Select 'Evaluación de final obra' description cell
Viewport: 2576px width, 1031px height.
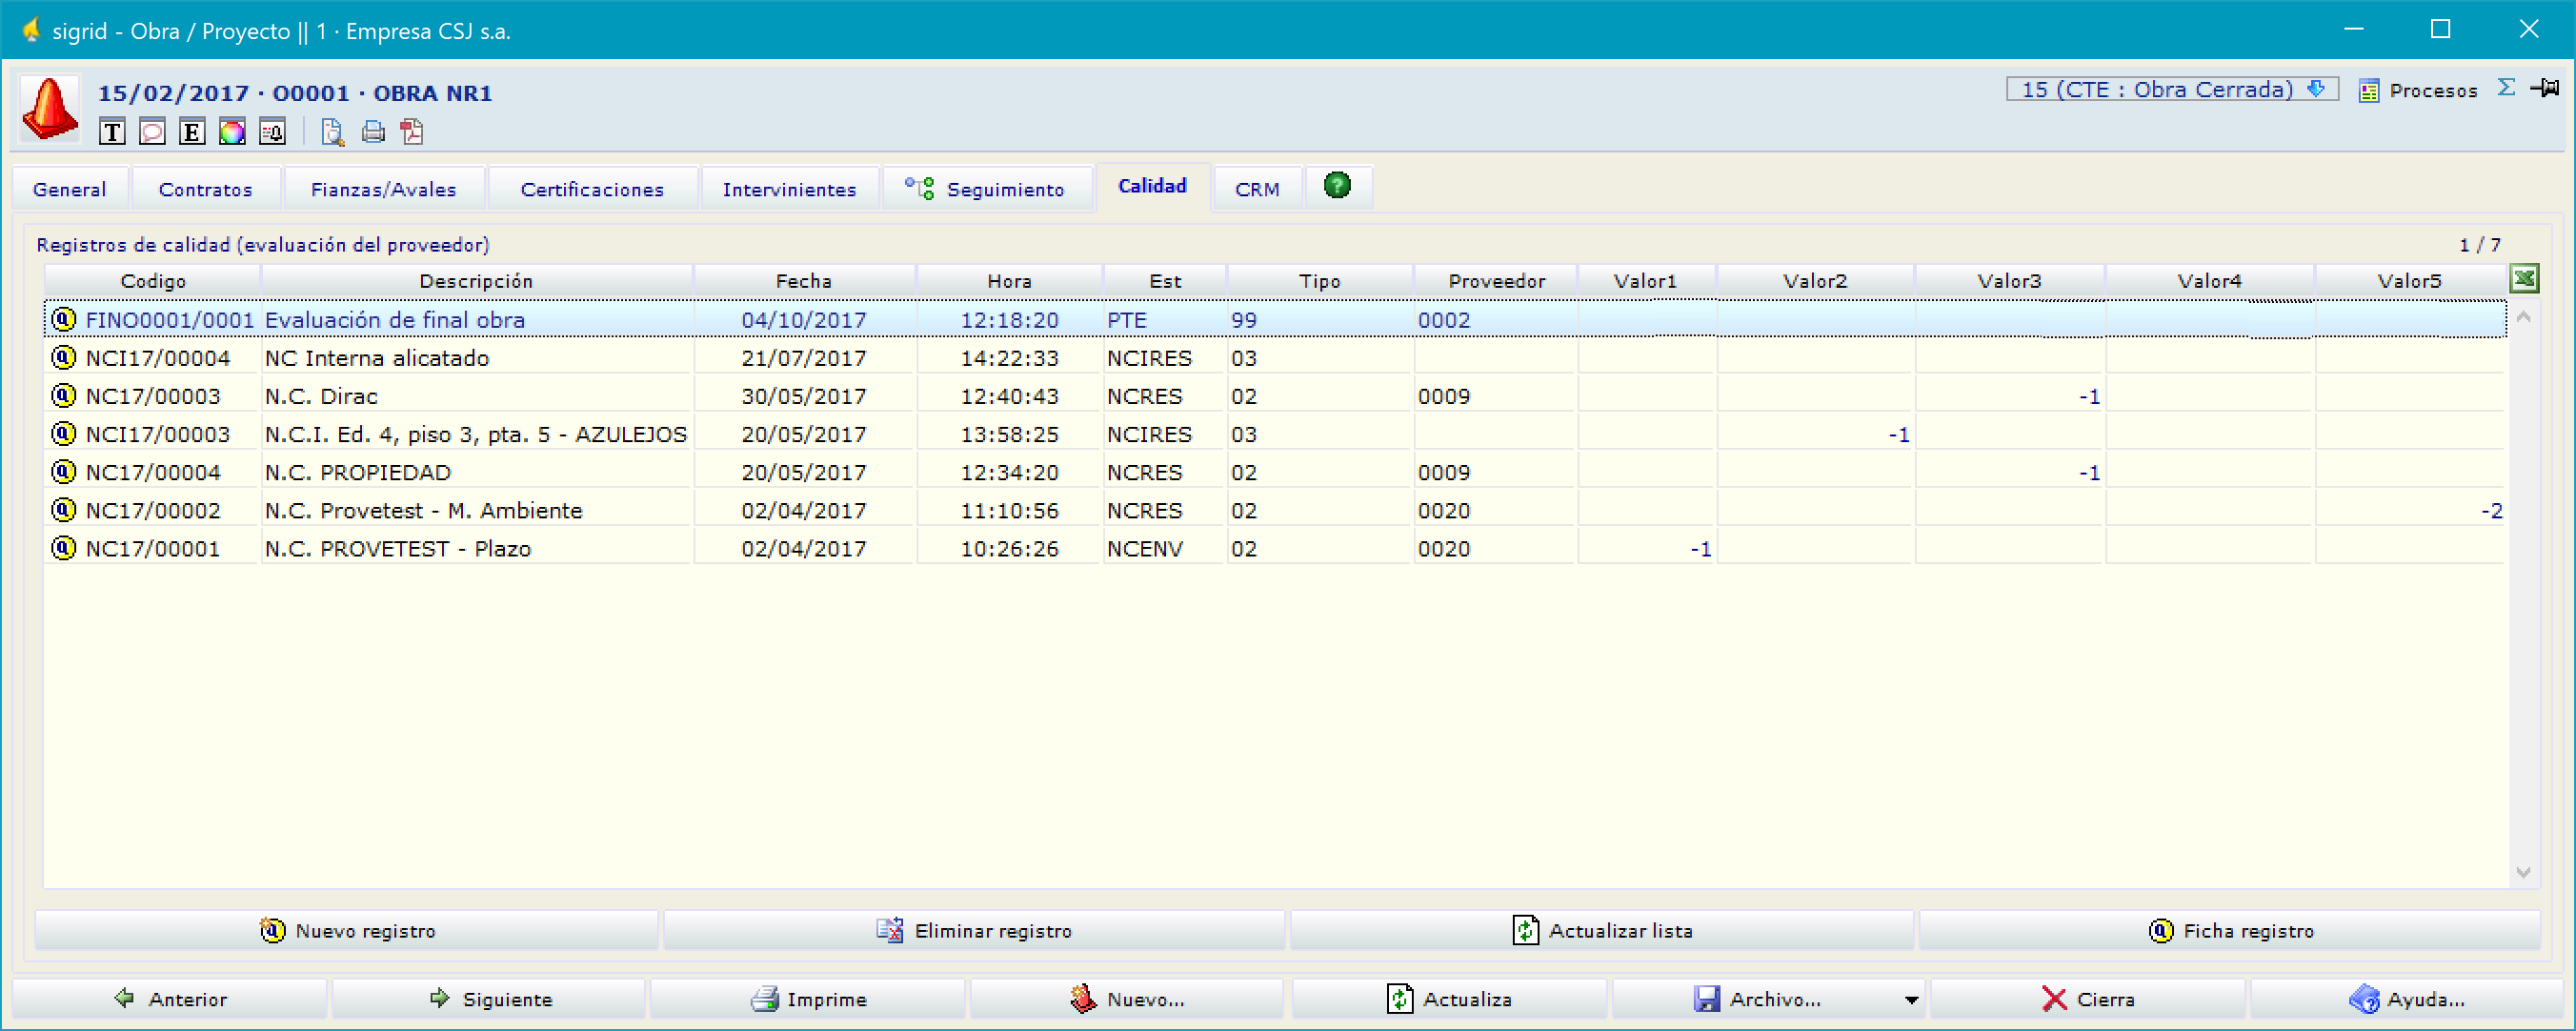[x=477, y=320]
